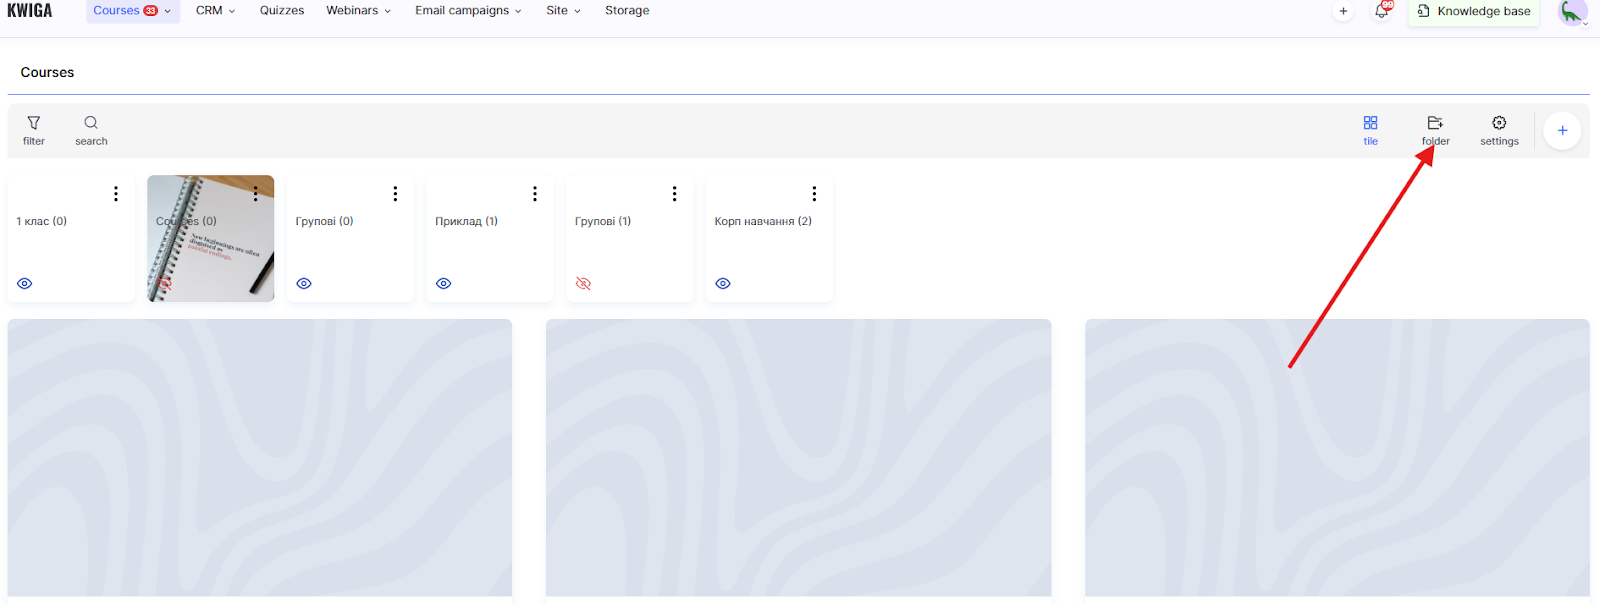This screenshot has height=605, width=1600.
Task: Switch to tile view icon
Action: pos(1370,123)
